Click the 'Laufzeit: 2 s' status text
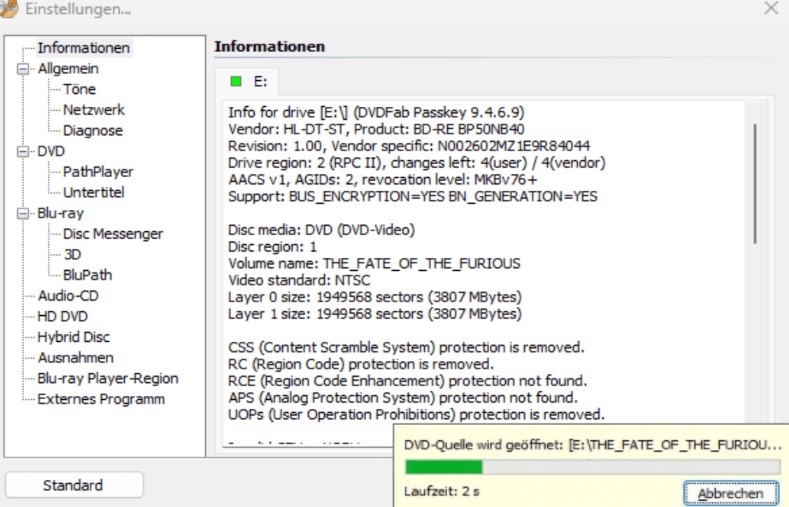Viewport: 789px width, 507px height. pos(442,491)
